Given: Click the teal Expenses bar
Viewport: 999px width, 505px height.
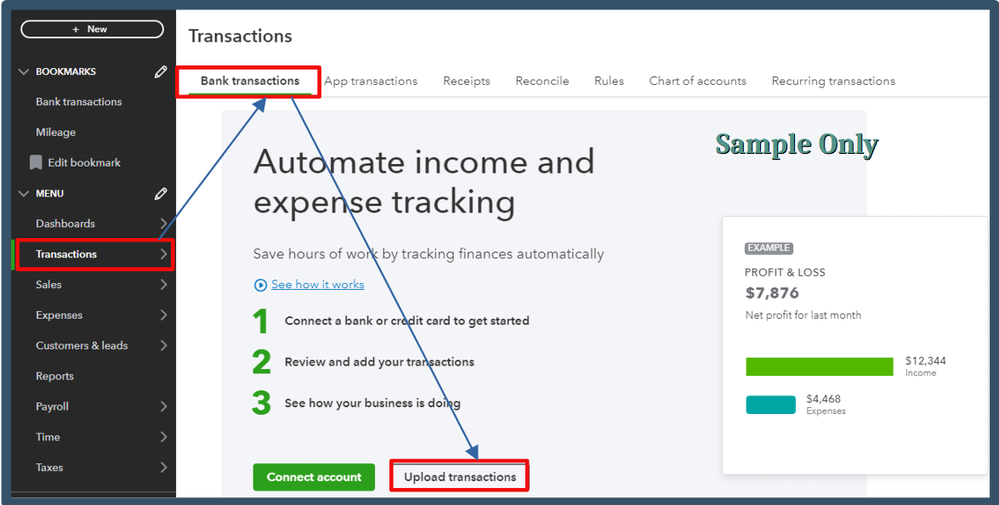Looking at the screenshot, I should pos(771,405).
